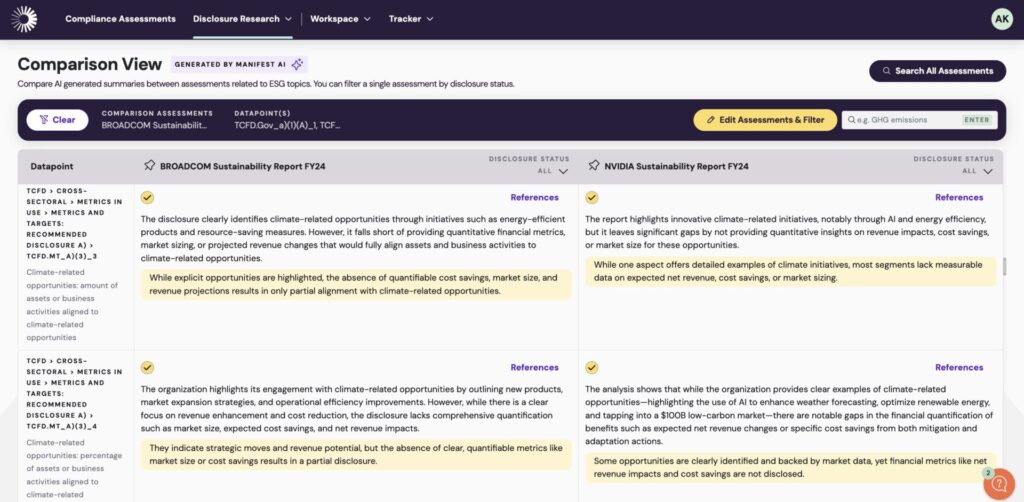Go to Compliance Assessments tab
The height and width of the screenshot is (502, 1024).
point(120,19)
